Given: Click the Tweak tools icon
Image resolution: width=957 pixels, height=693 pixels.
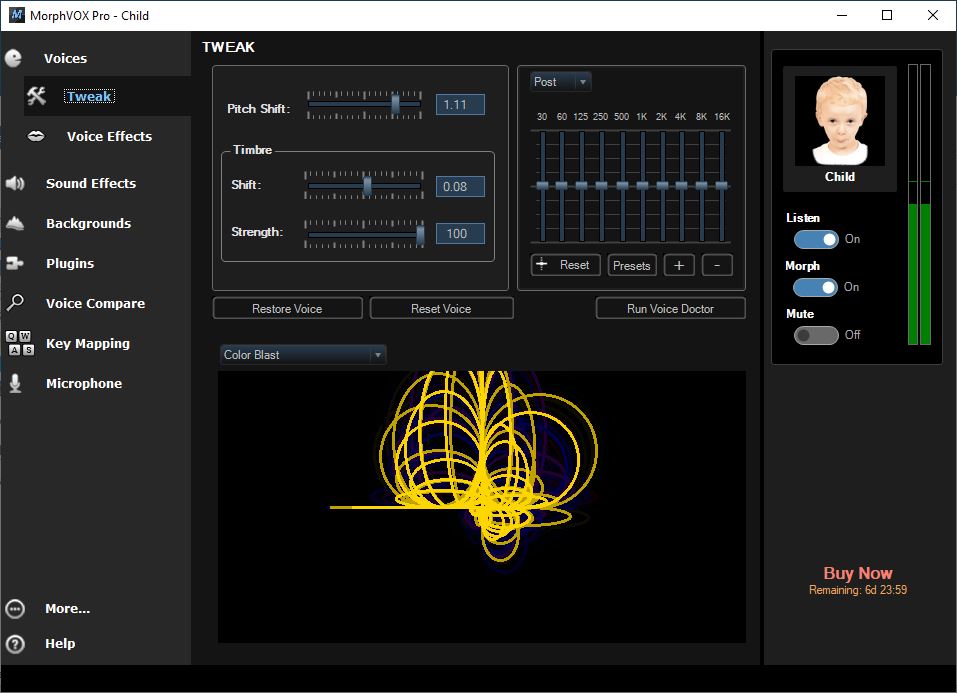Looking at the screenshot, I should 36,96.
